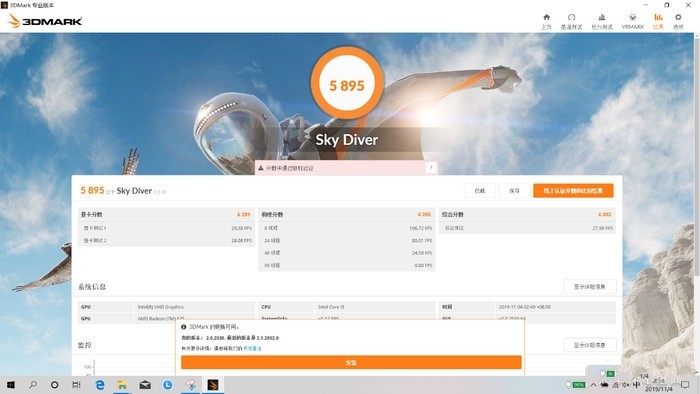Open the release notes link in update notice
Image resolution: width=700 pixels, height=394 pixels.
(x=252, y=348)
